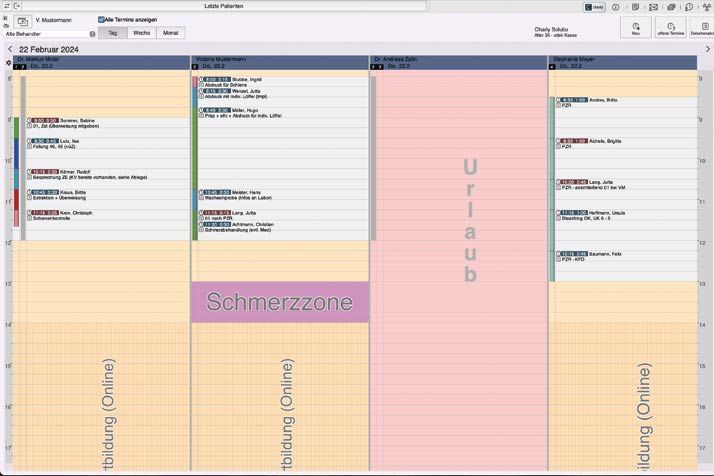The width and height of the screenshot is (714, 476).
Task: Select Victoria Mustermann column header
Action: point(280,62)
